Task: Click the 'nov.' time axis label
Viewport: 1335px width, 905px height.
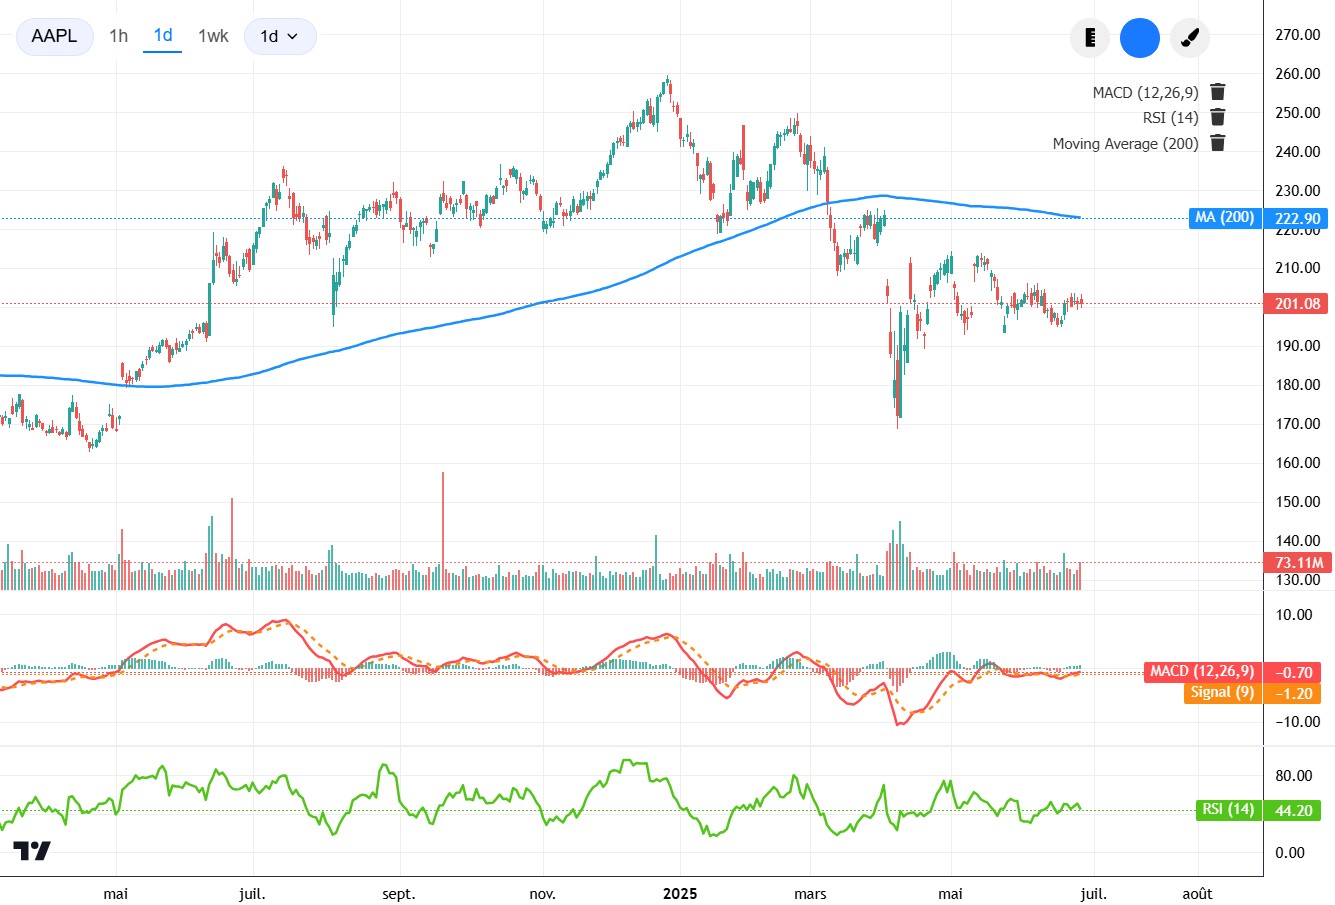Action: pyautogui.click(x=542, y=893)
